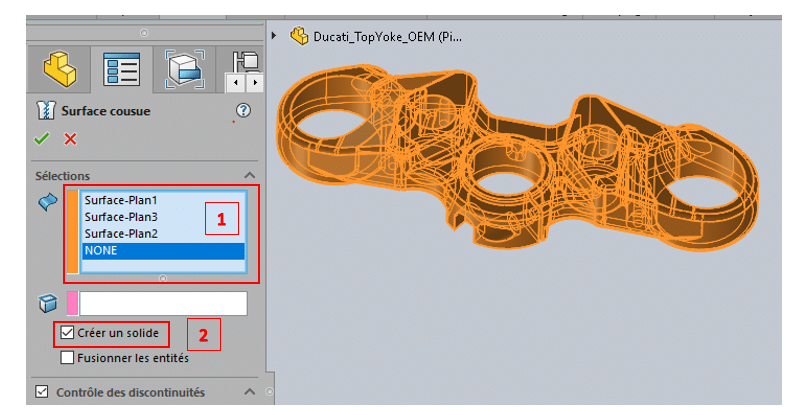Toggle Contrôle des discontinuités checkbox
This screenshot has height=415, width=804.
[42, 392]
